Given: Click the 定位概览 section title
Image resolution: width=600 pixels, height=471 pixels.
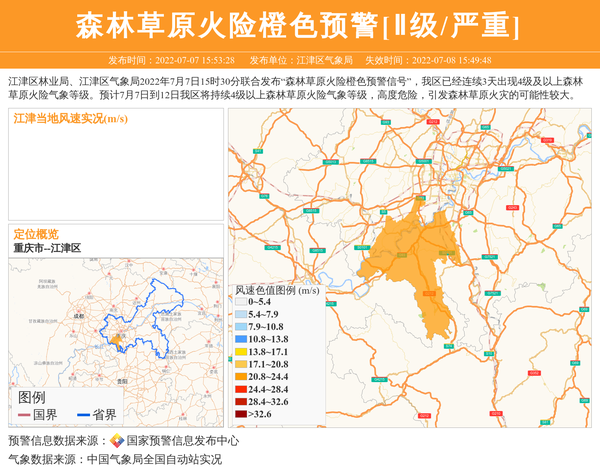Looking at the screenshot, I should click(x=36, y=234).
